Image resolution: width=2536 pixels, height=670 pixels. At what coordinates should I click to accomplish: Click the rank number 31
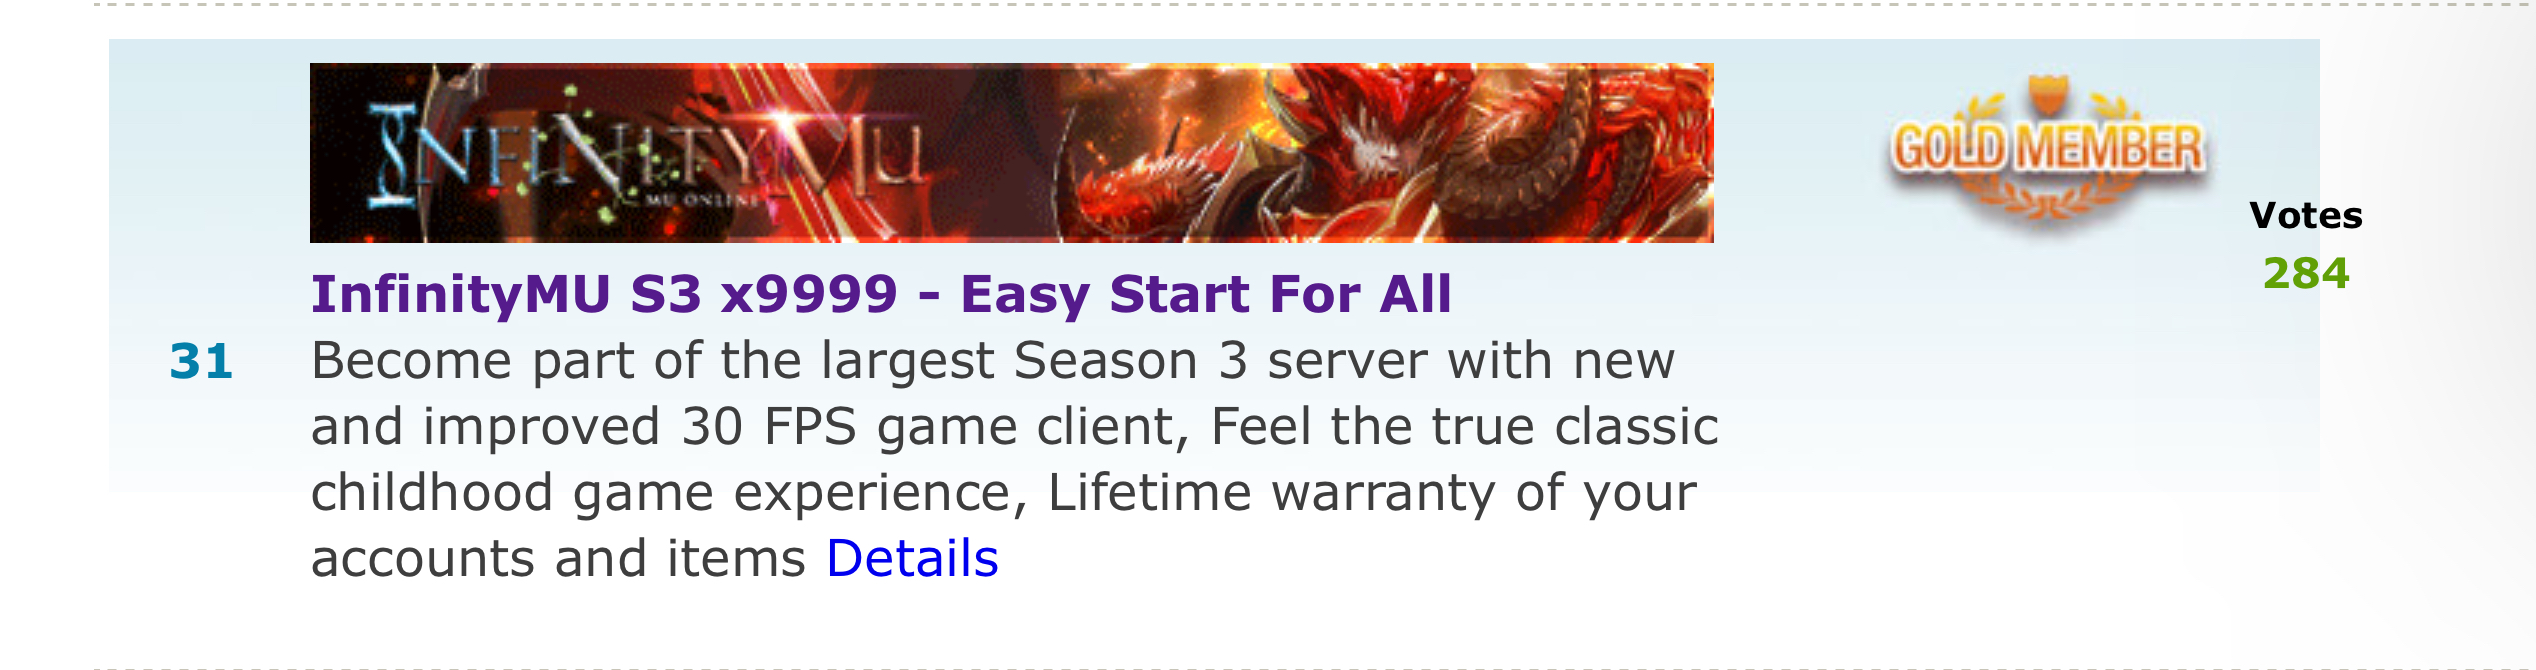click(x=201, y=360)
